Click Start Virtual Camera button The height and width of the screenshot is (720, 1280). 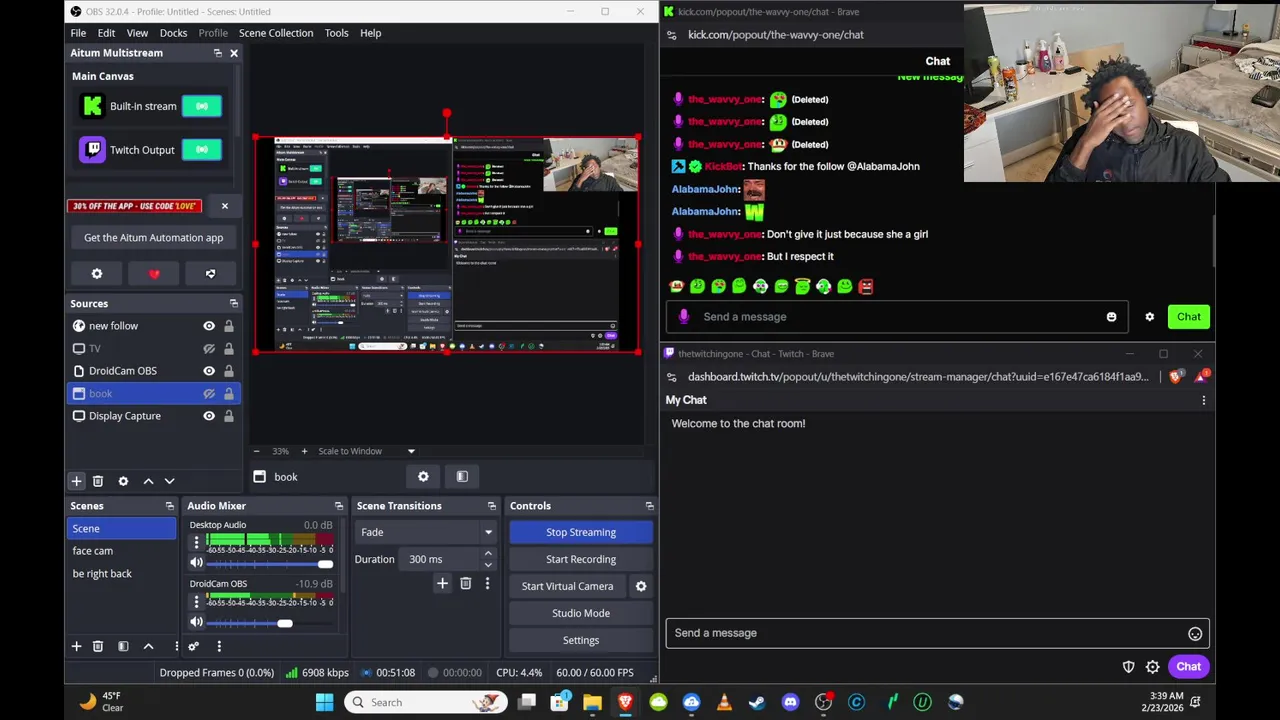click(567, 586)
